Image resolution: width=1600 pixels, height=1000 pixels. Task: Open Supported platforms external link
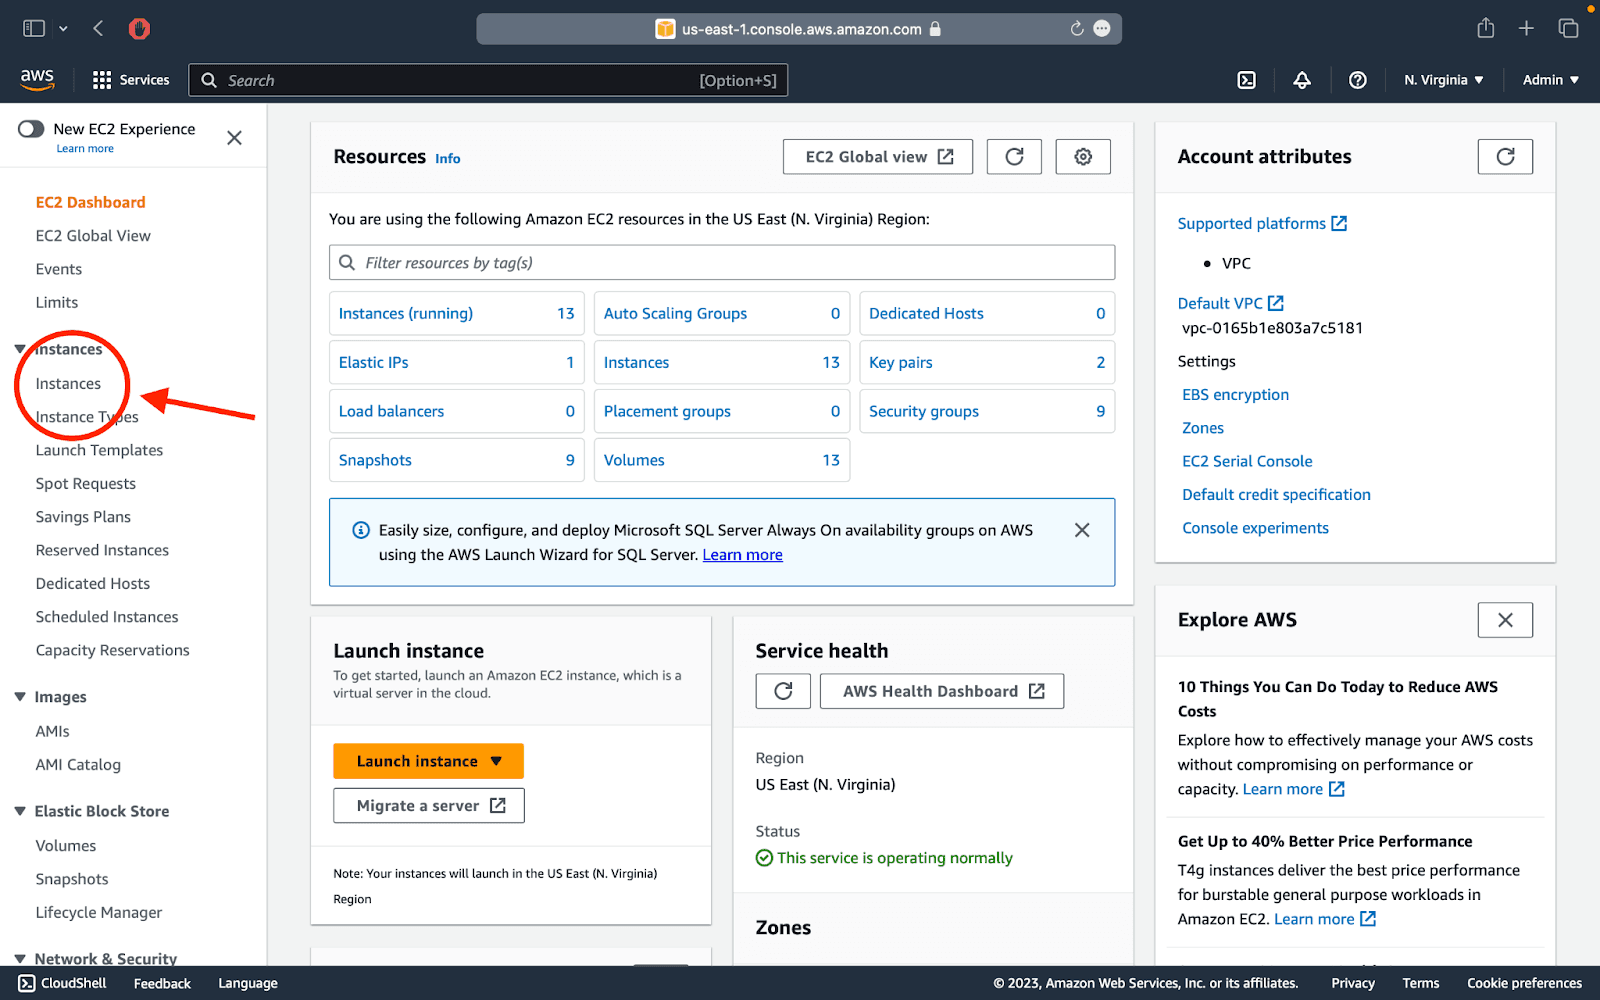pos(1262,224)
